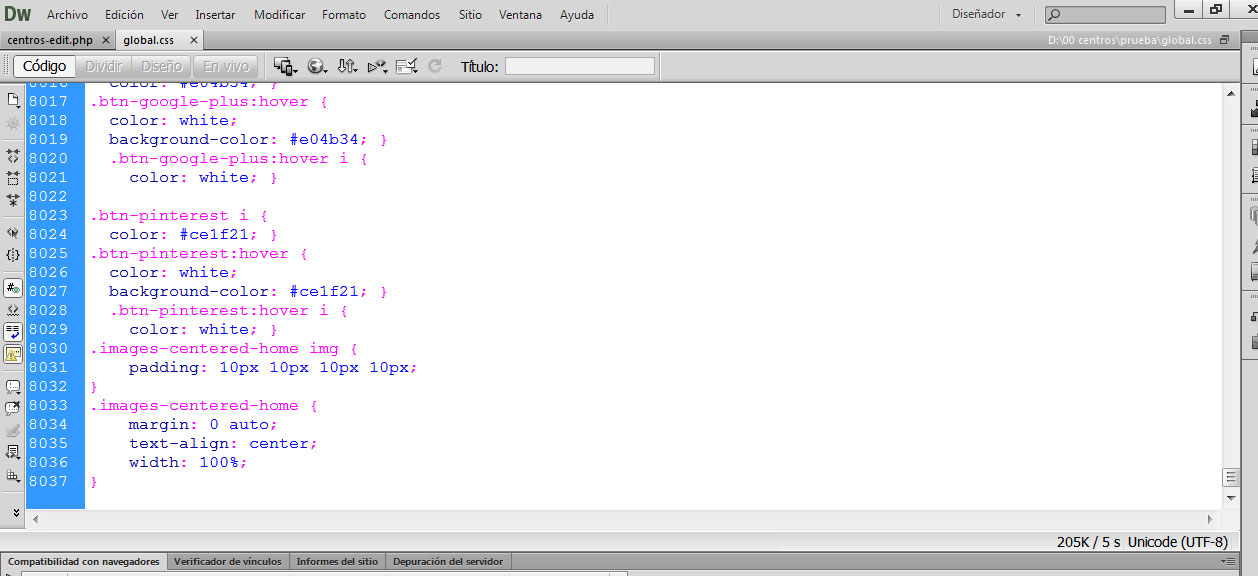Viewport: 1258px width, 576px height.
Task: Click the Preview in browser globe icon
Action: click(317, 66)
